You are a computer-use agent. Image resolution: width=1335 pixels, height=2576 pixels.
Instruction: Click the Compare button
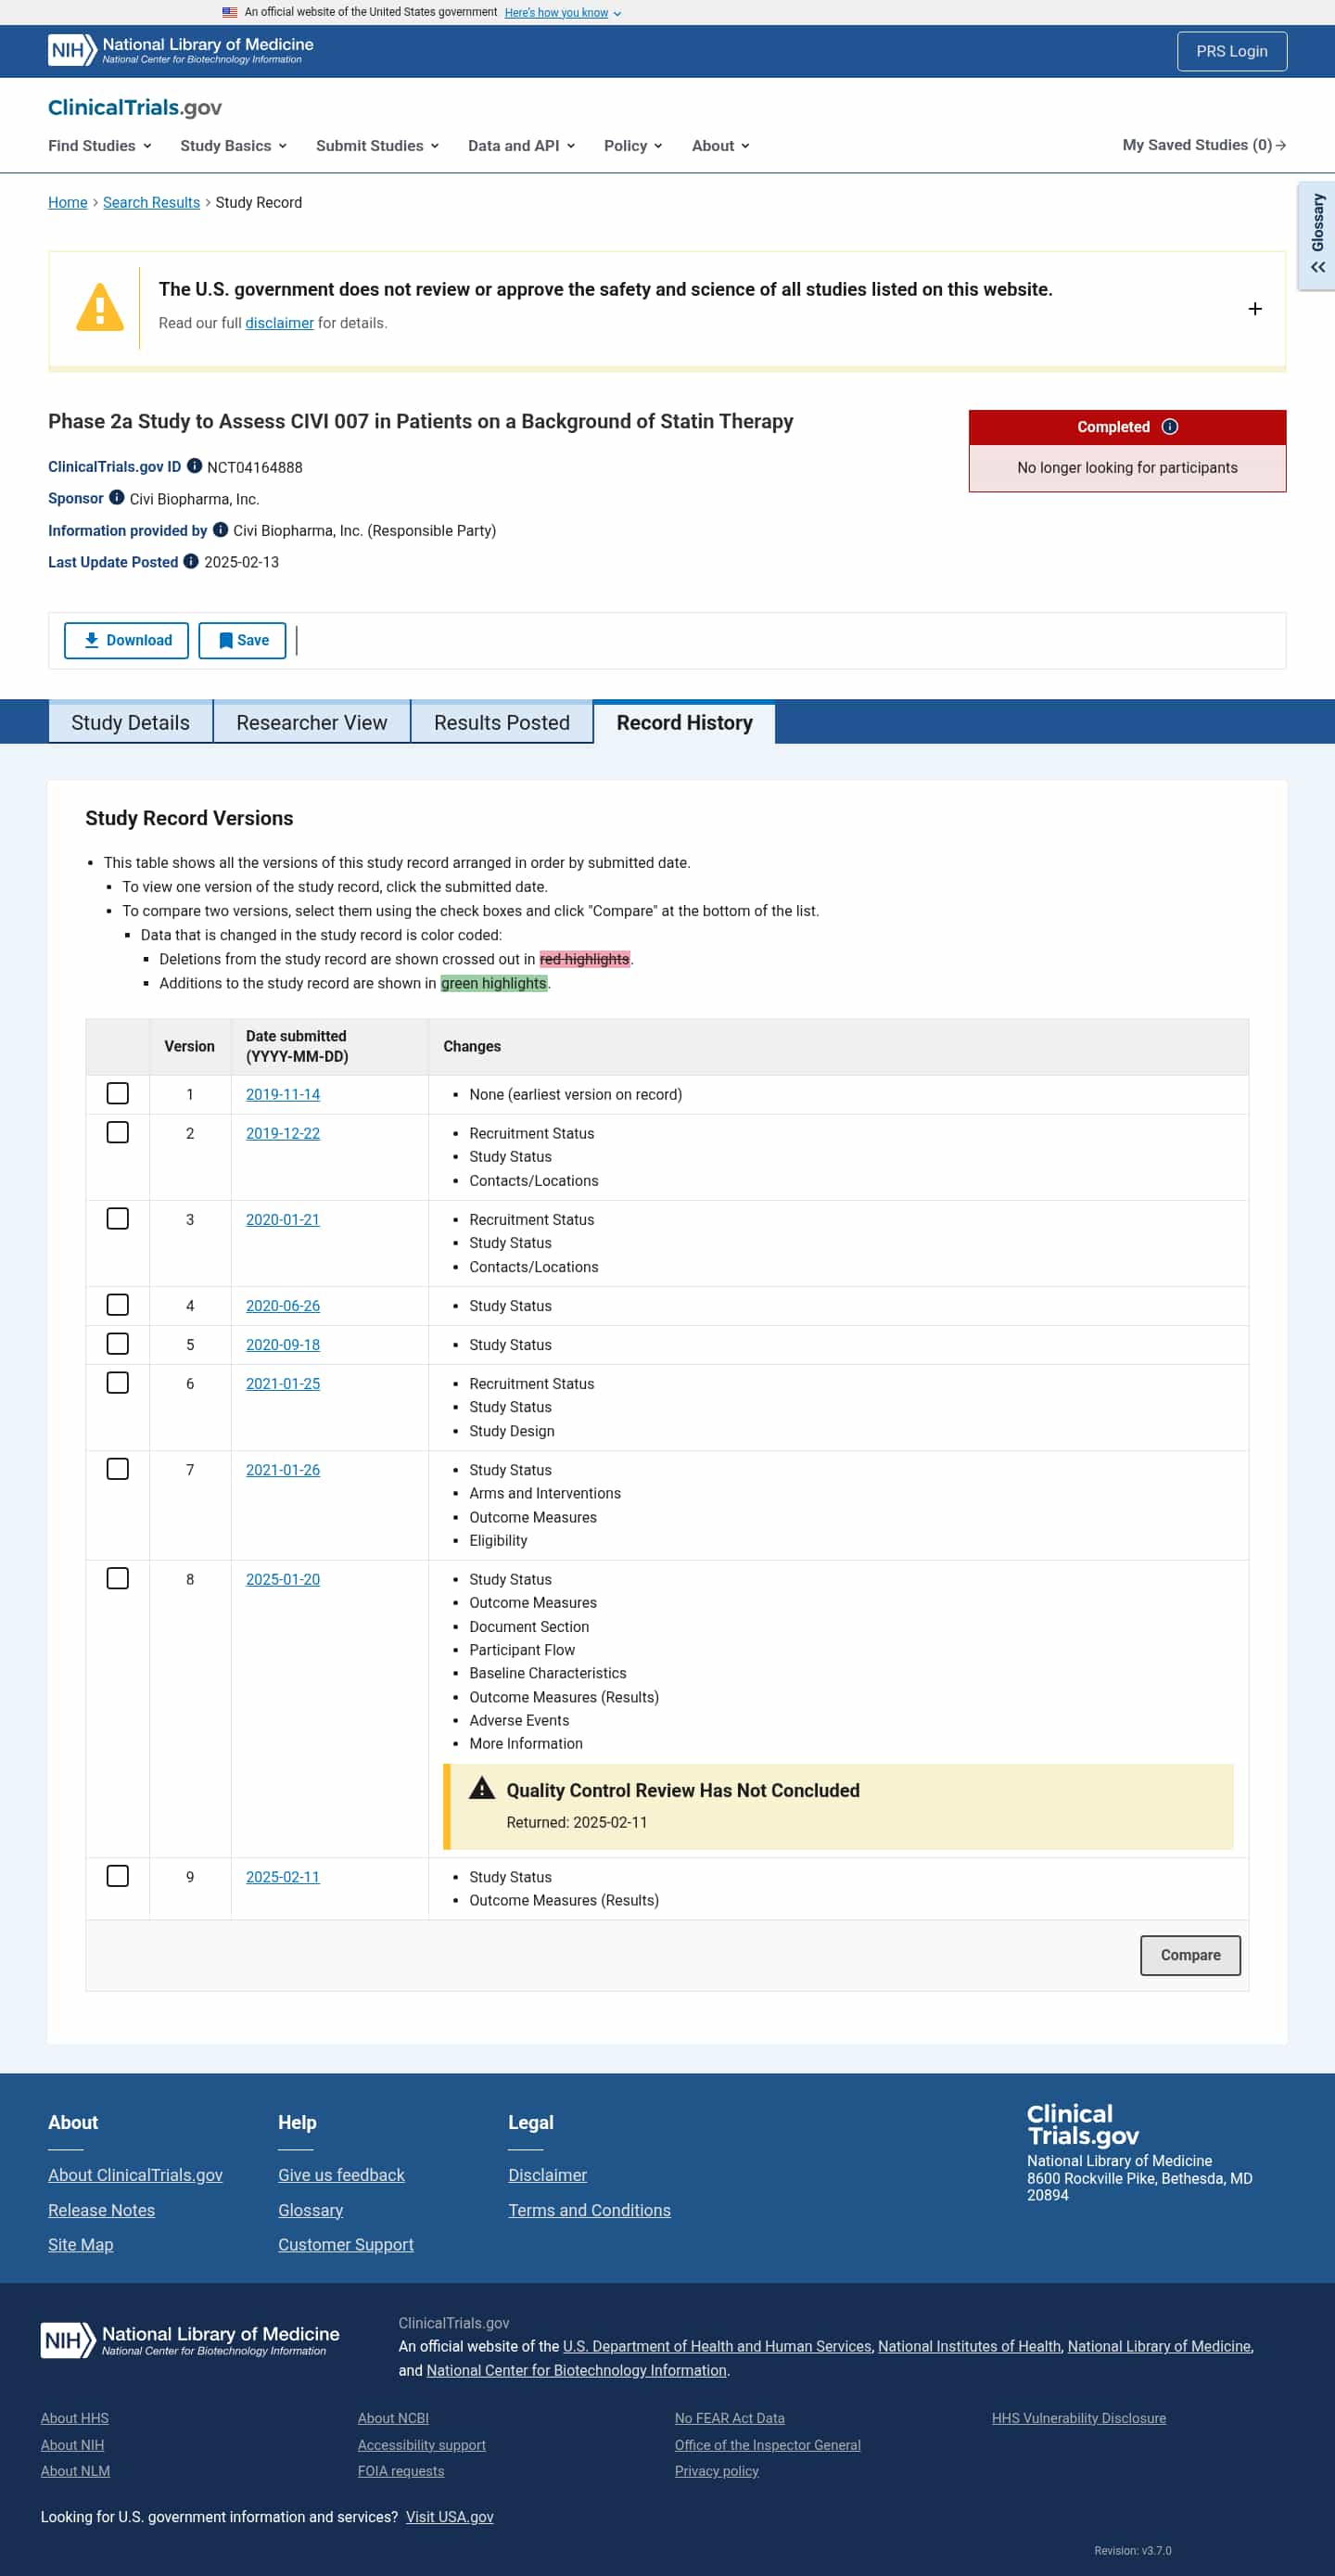click(1190, 1955)
